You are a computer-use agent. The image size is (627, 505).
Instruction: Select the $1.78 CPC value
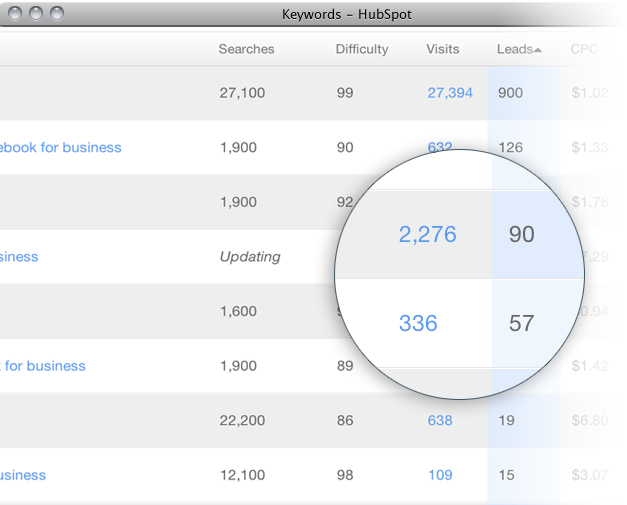coord(590,202)
